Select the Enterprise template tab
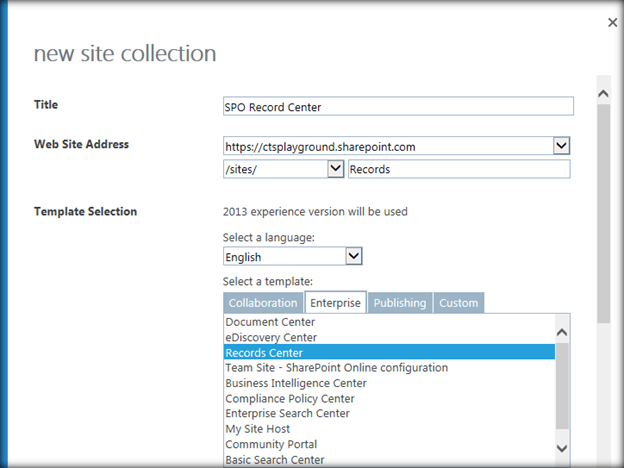624x468 pixels. pyautogui.click(x=335, y=303)
